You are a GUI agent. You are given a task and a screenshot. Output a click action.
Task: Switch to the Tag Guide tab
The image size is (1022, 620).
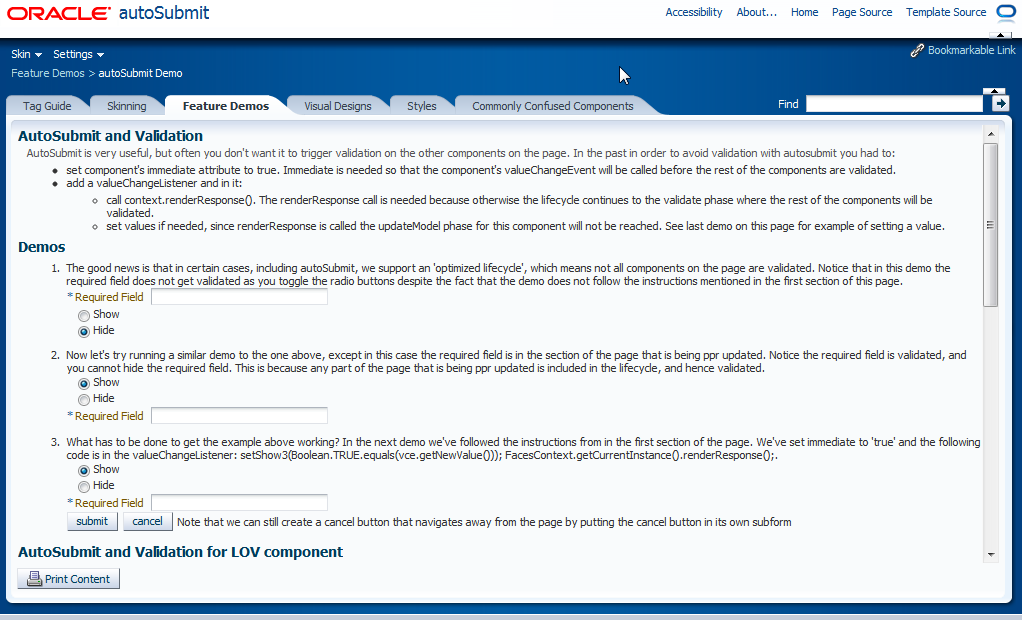(x=47, y=106)
